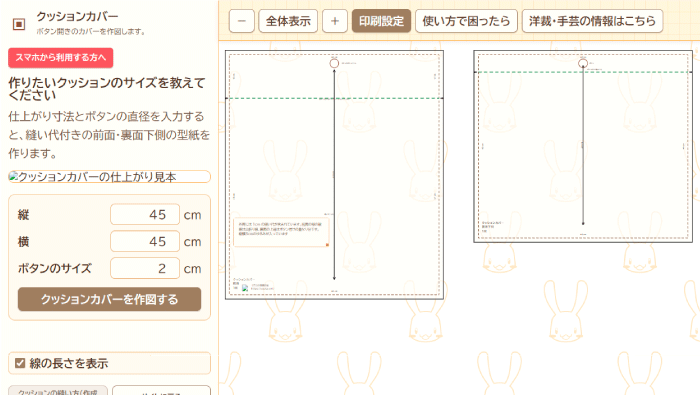Open 印刷設定 print settings
Screen dimensions: 700x395
[381, 21]
